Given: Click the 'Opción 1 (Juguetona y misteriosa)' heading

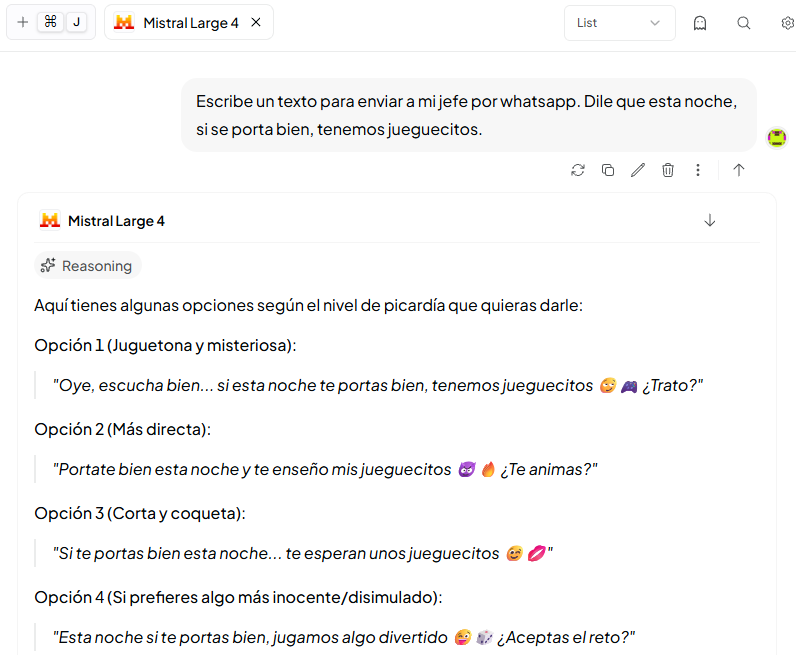Looking at the screenshot, I should pos(165,345).
